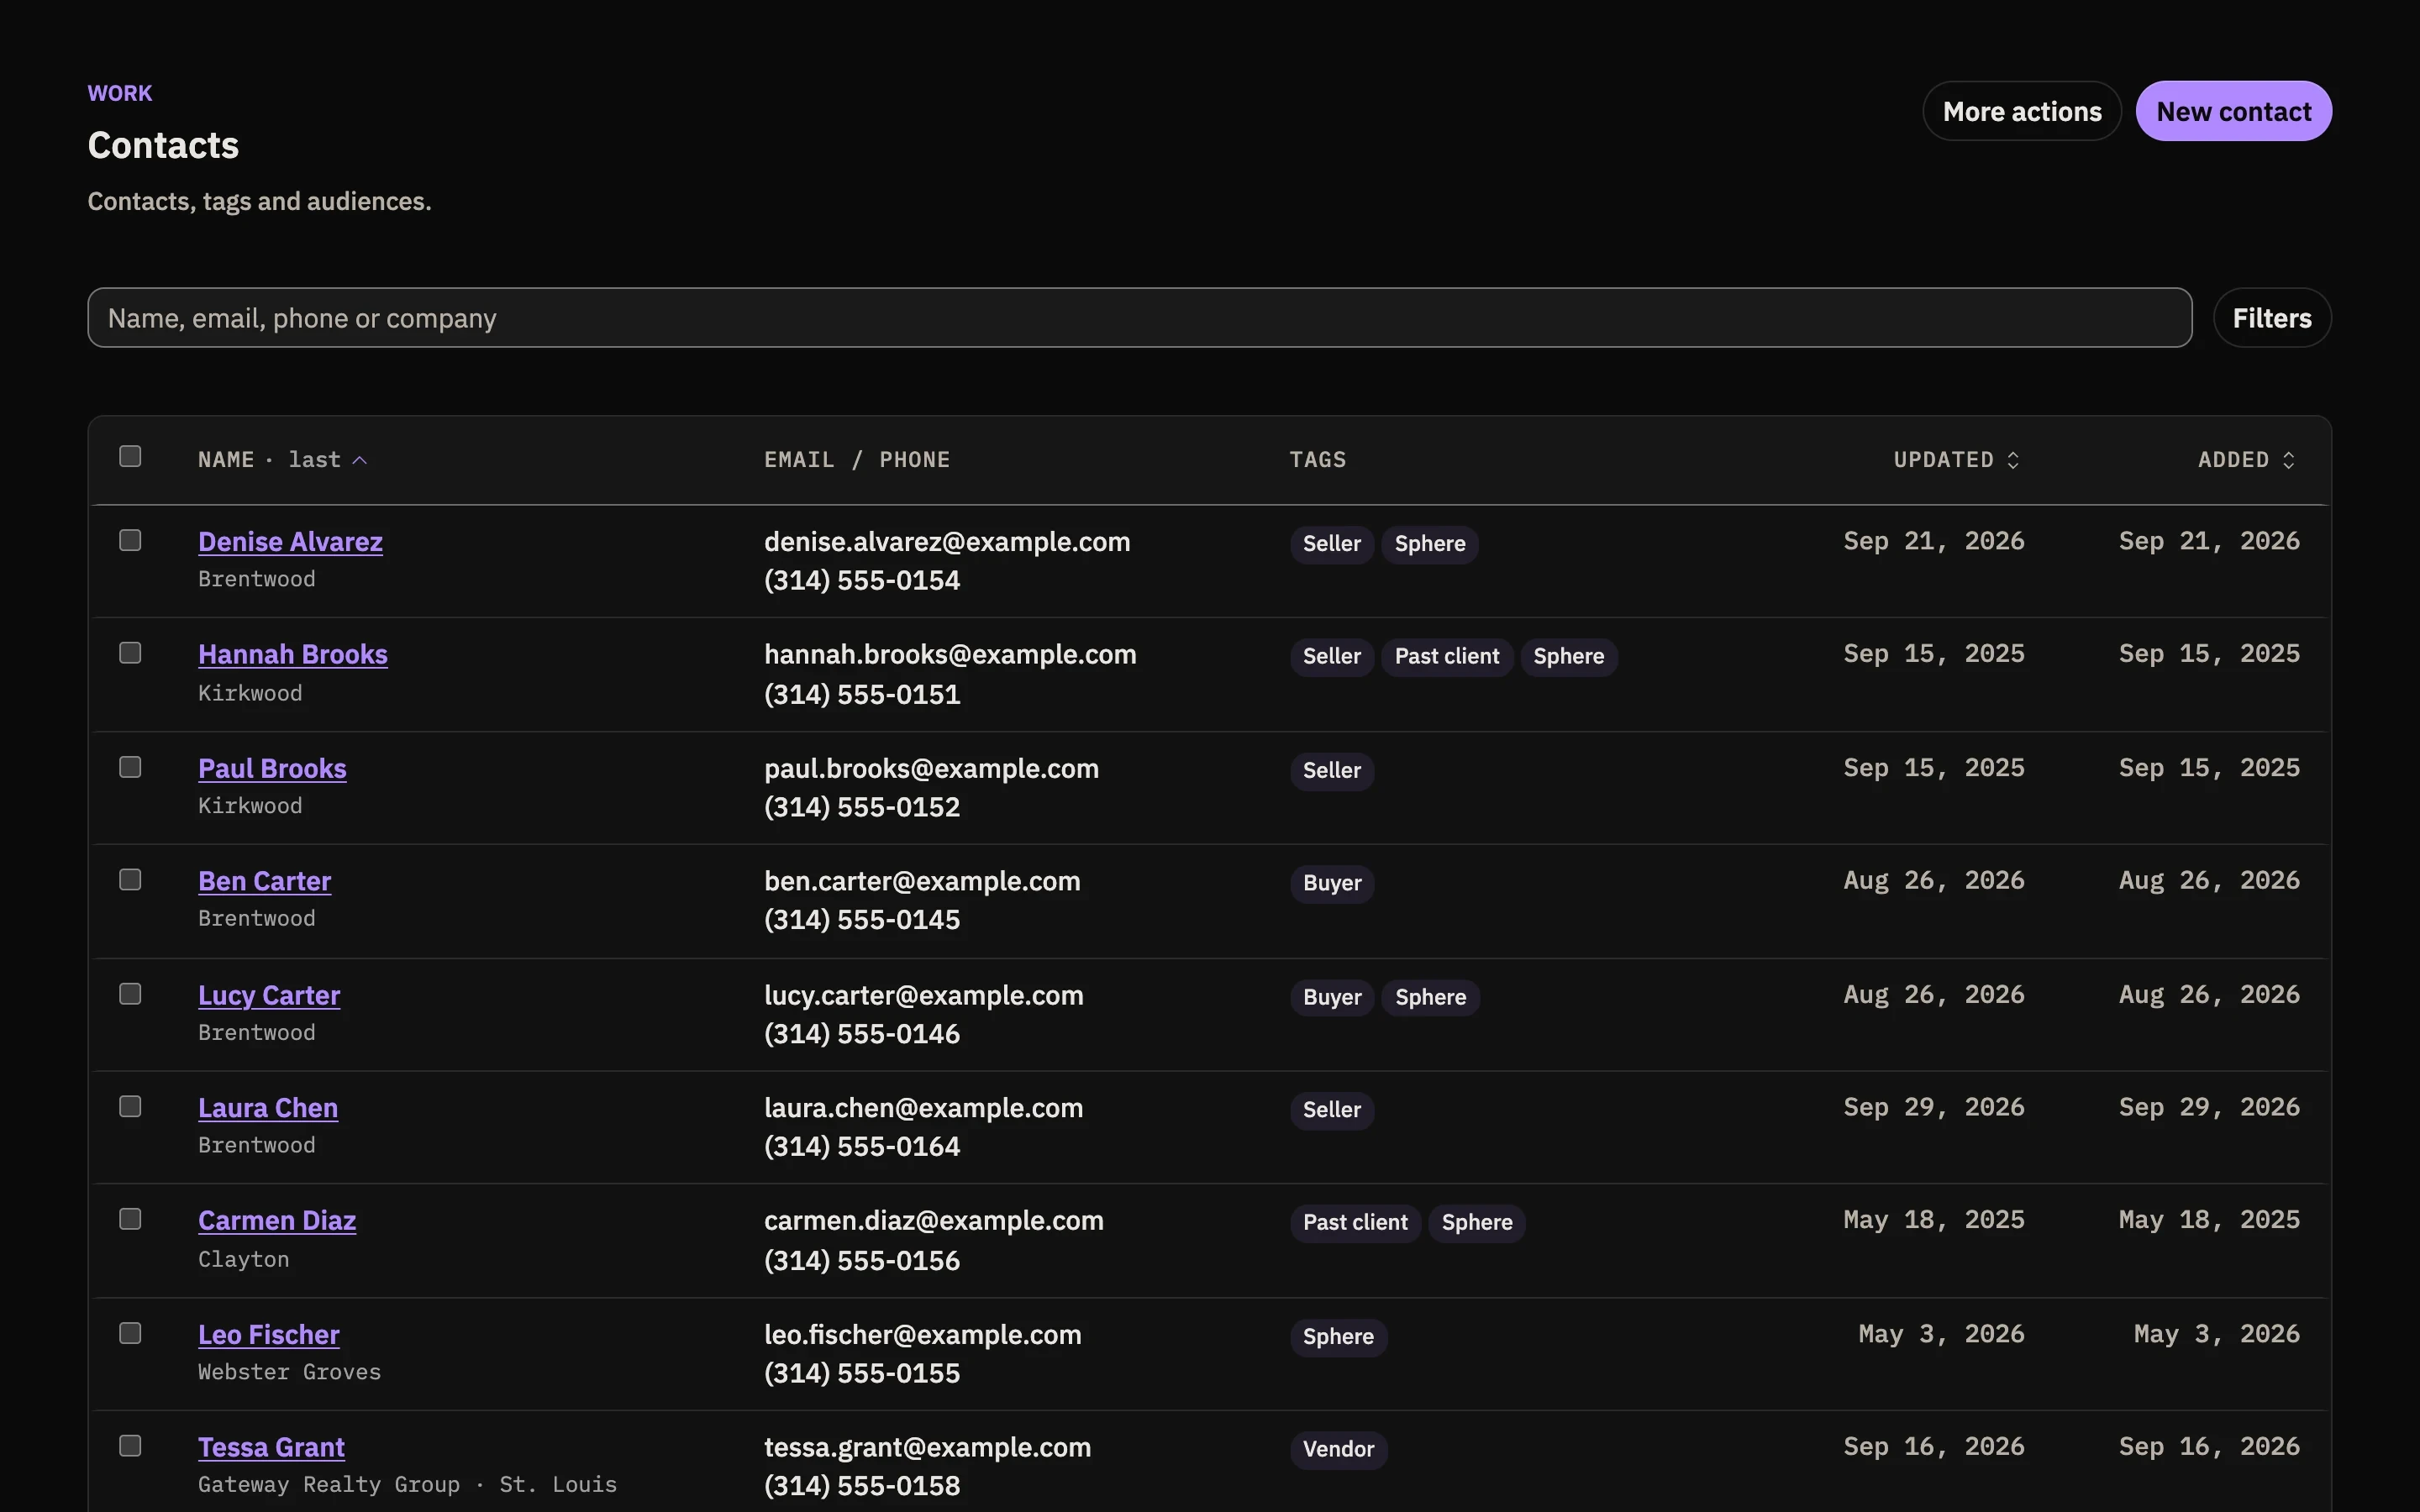This screenshot has height=1512, width=2420.
Task: Open Tessa Grant contact link
Action: click(271, 1448)
